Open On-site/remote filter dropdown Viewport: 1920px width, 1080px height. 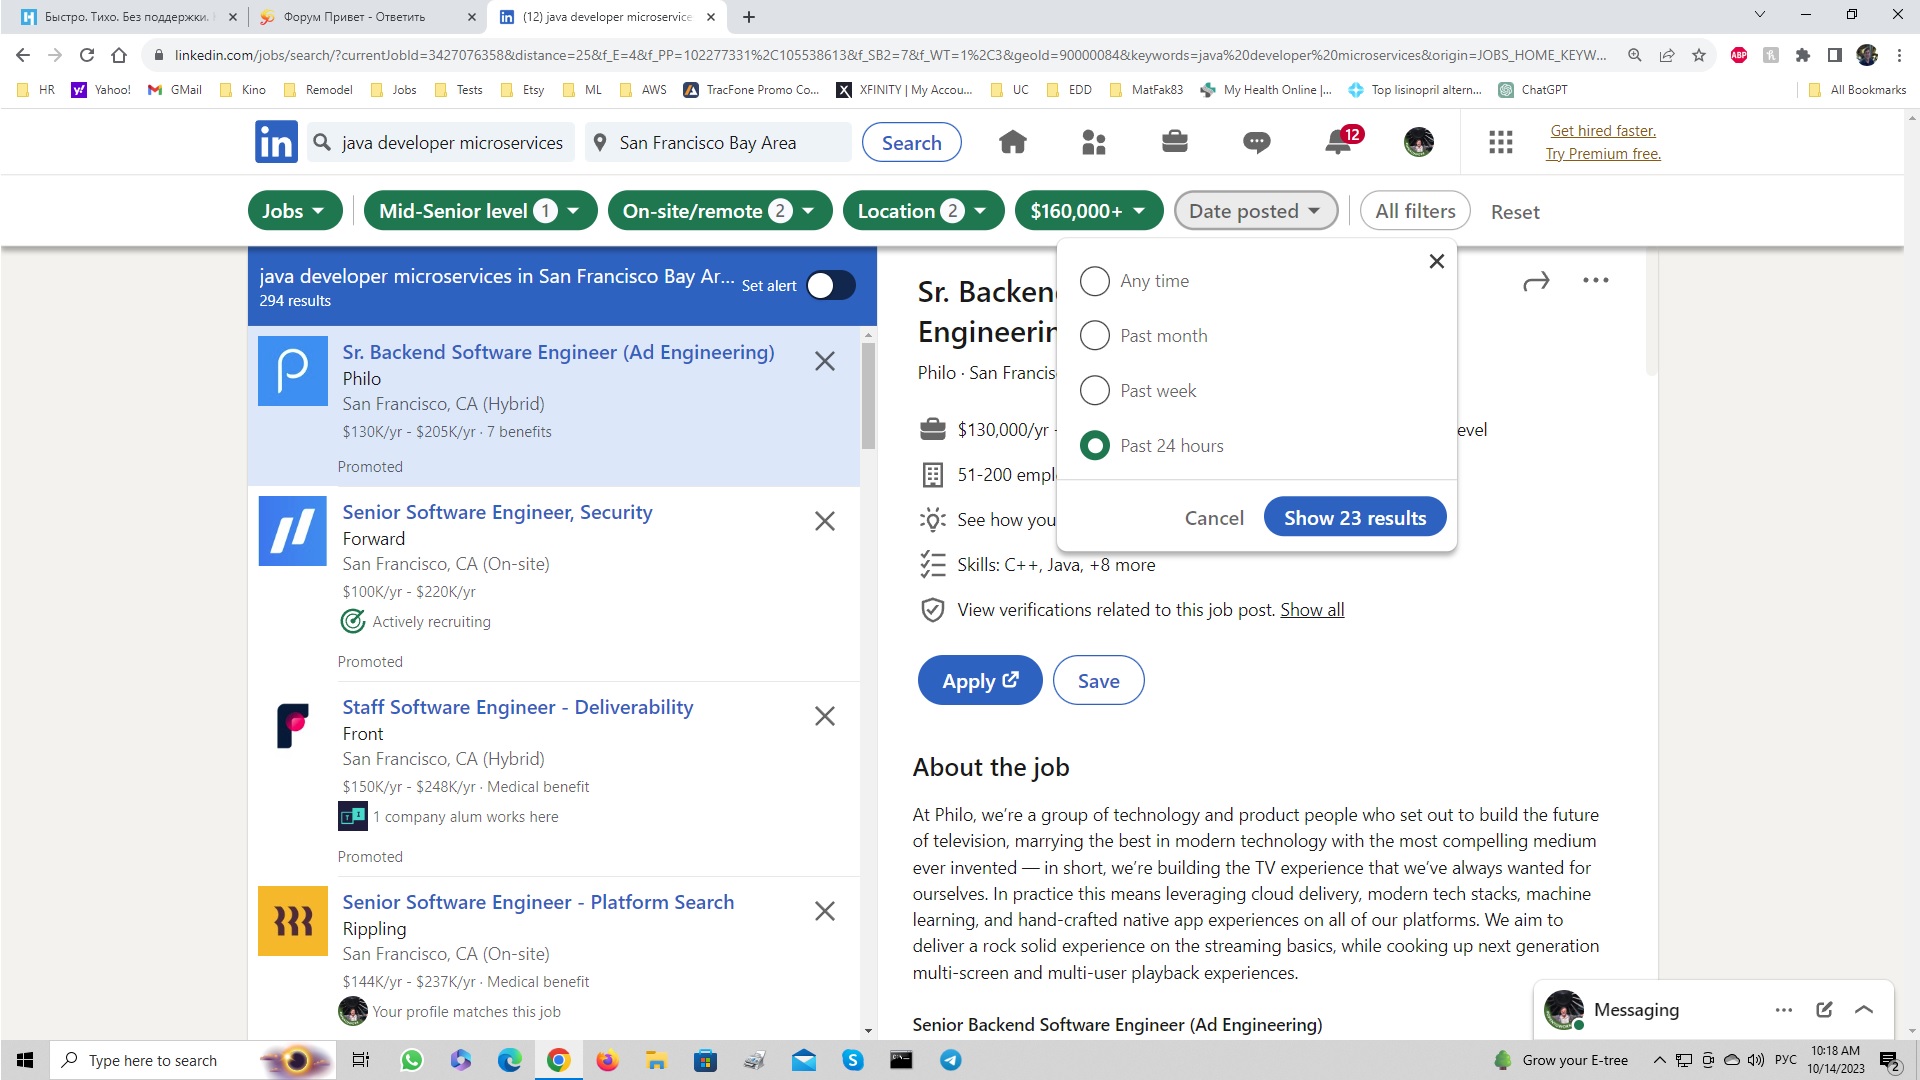[720, 211]
